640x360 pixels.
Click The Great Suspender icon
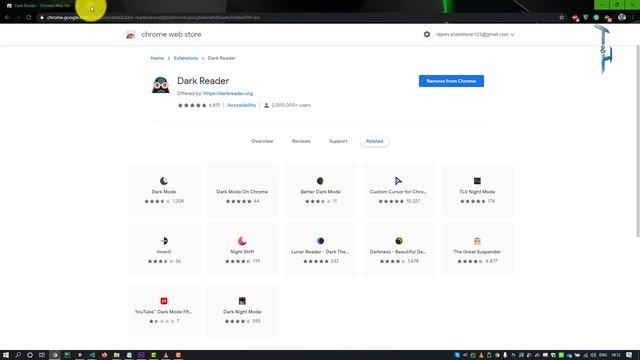477,241
